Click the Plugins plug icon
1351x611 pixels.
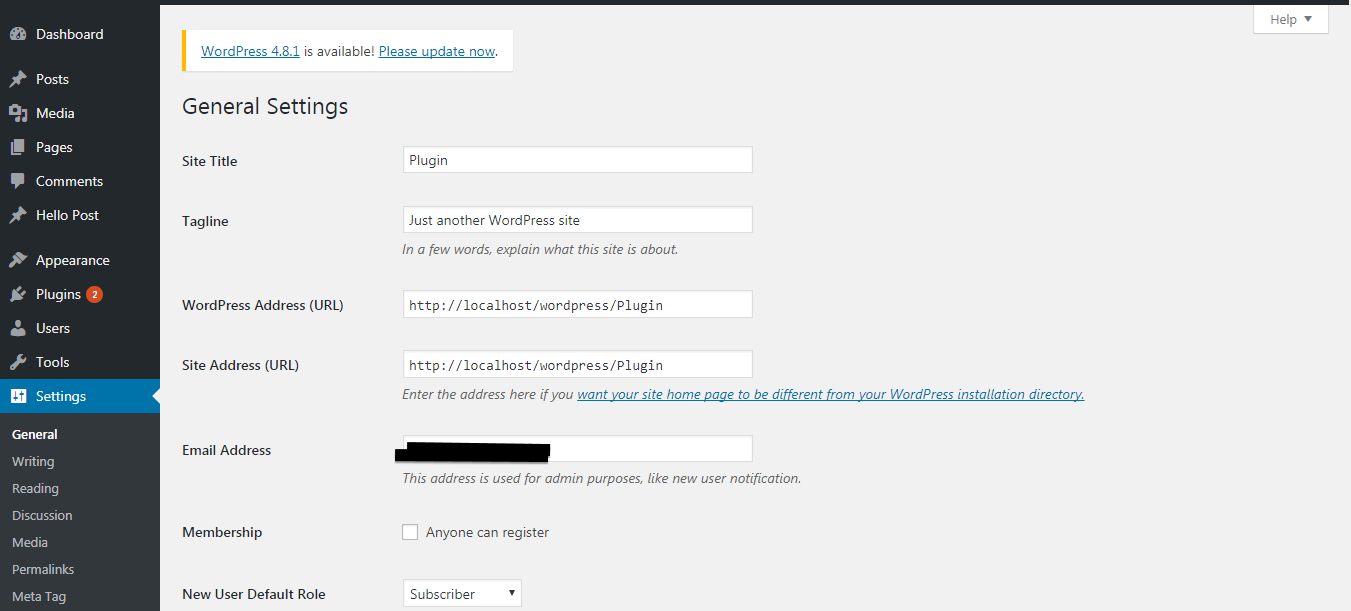coord(18,294)
